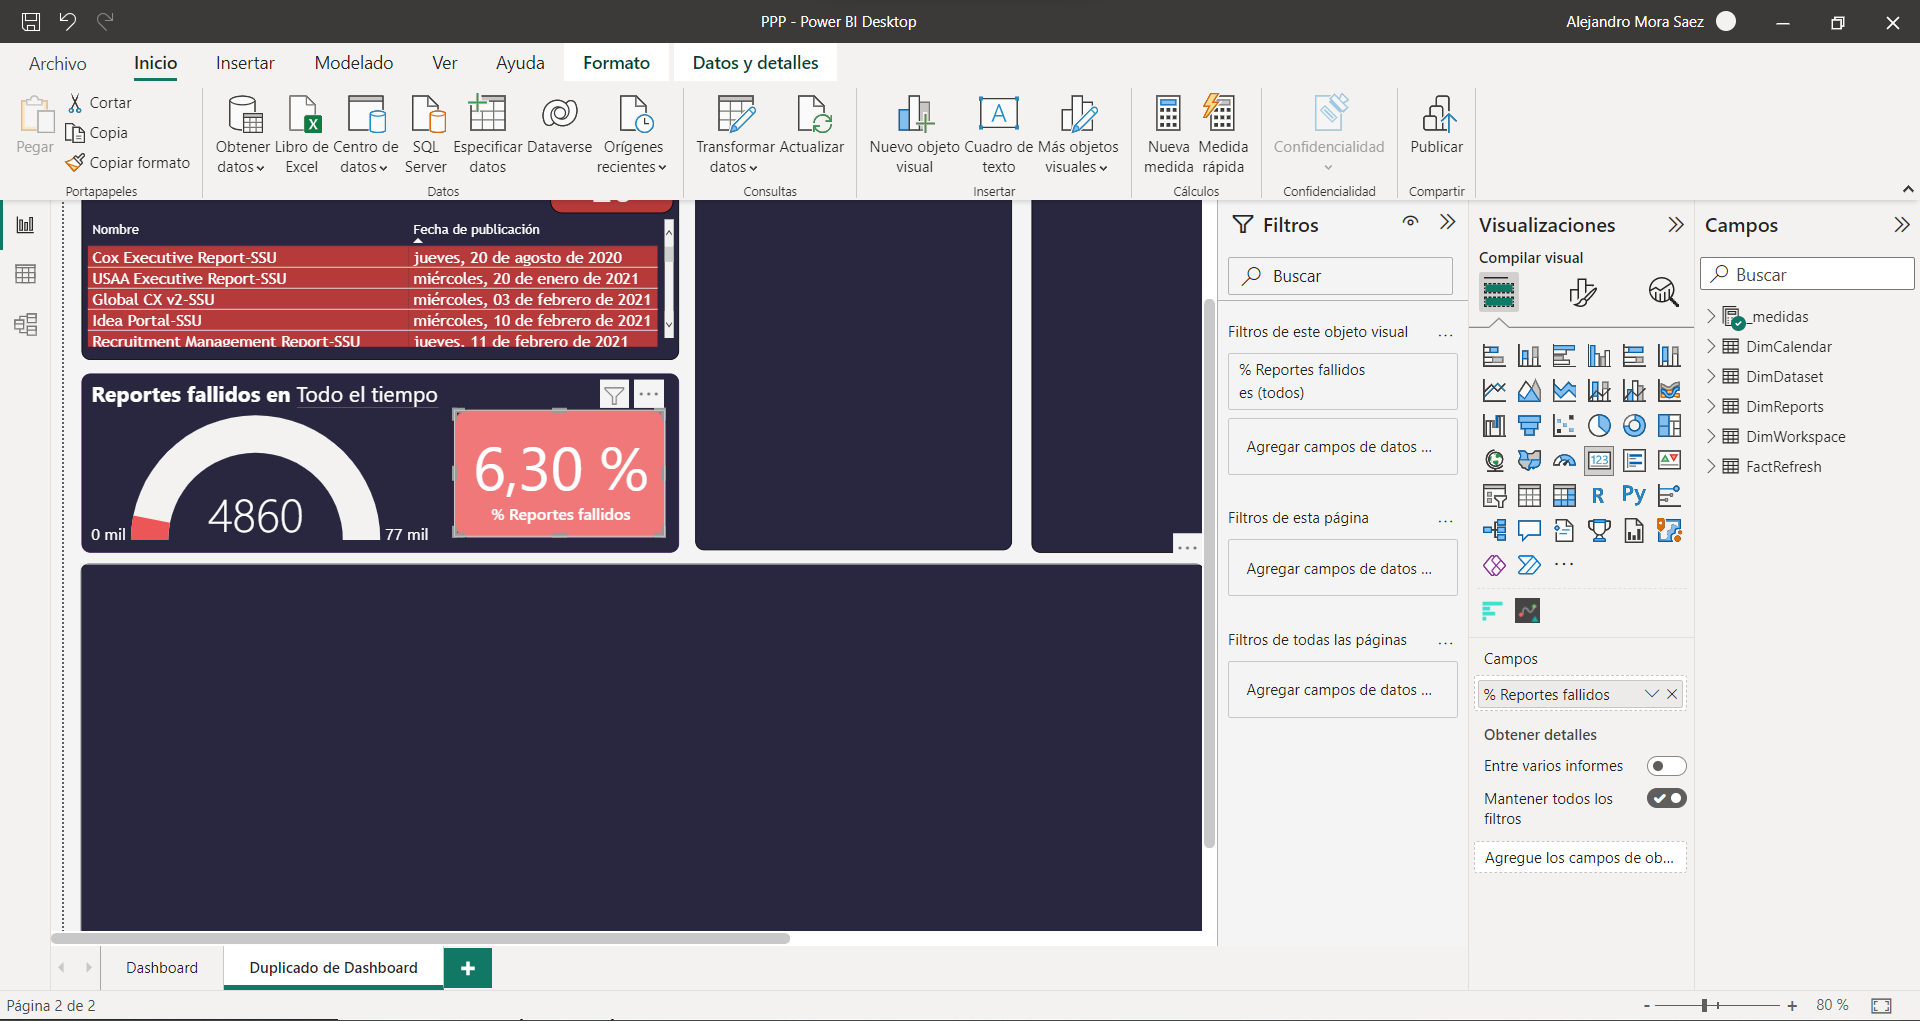Pick the gauge visualization icon

[1564, 461]
